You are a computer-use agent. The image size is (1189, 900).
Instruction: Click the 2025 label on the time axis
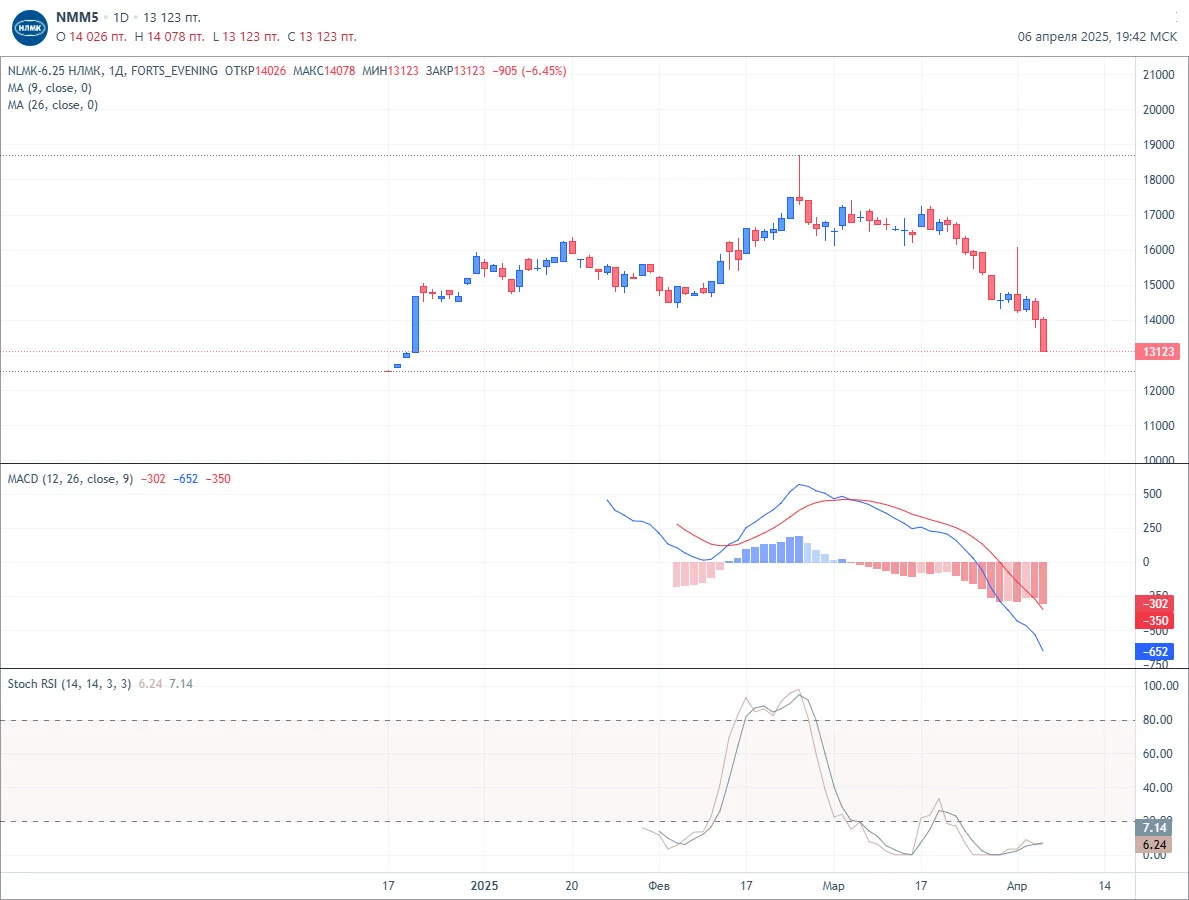pos(485,886)
